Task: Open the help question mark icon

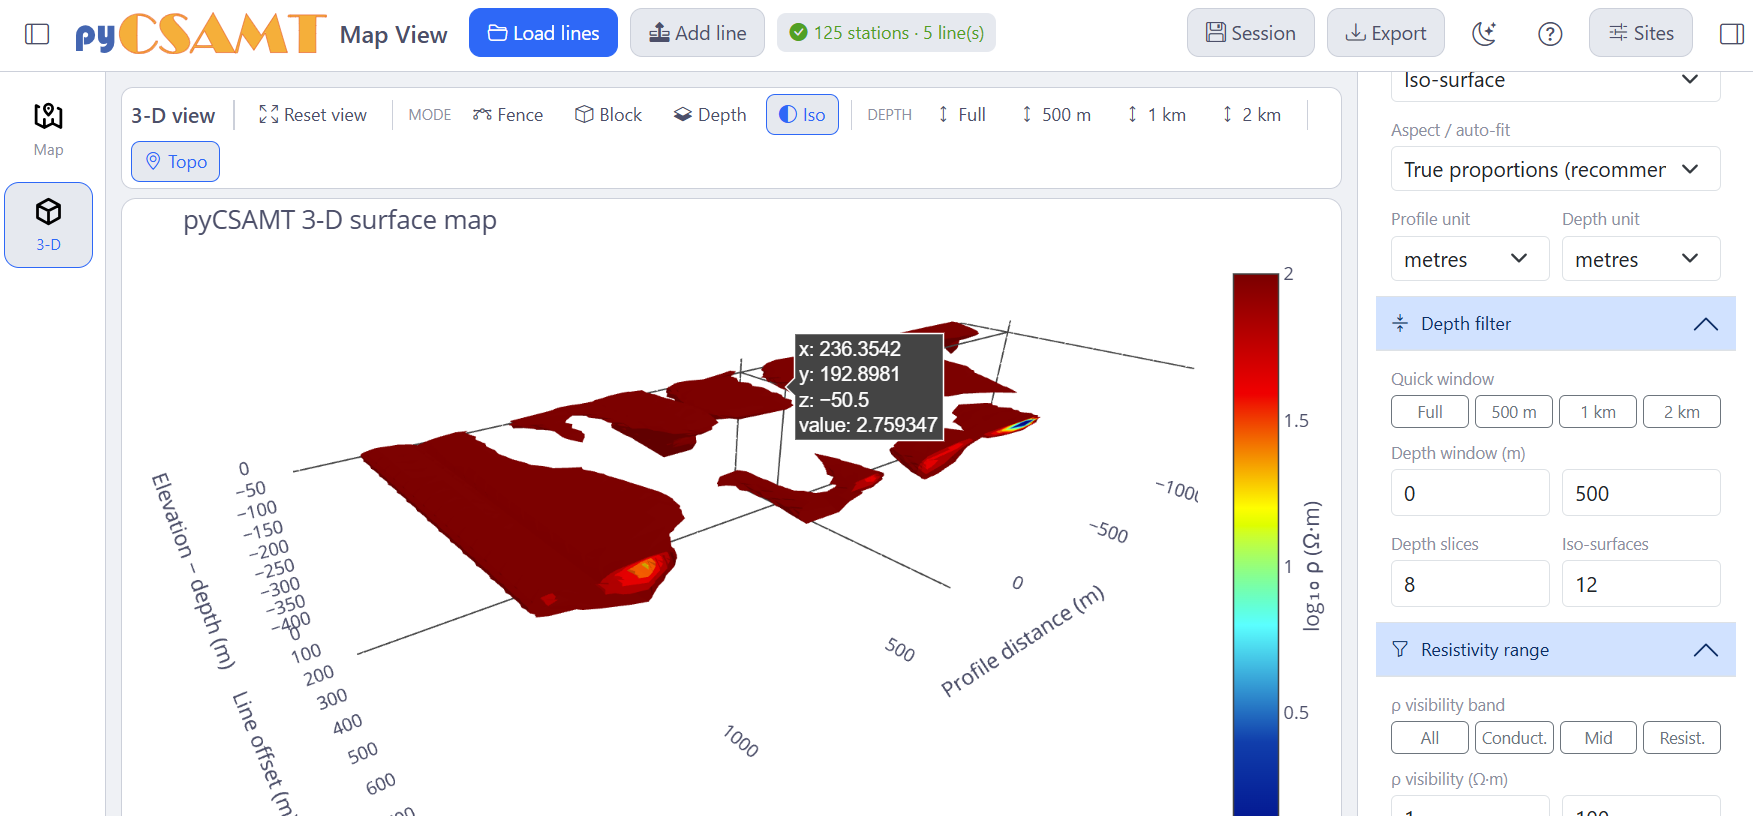Action: point(1550,34)
